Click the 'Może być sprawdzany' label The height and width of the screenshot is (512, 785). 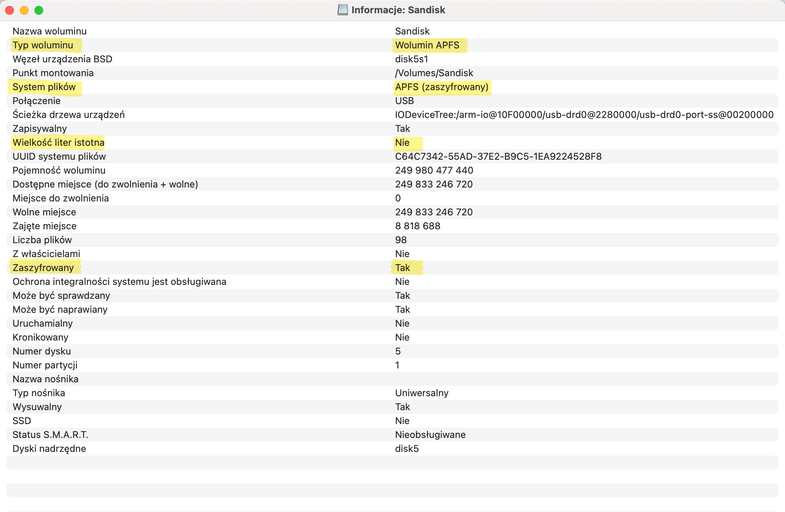(x=61, y=296)
